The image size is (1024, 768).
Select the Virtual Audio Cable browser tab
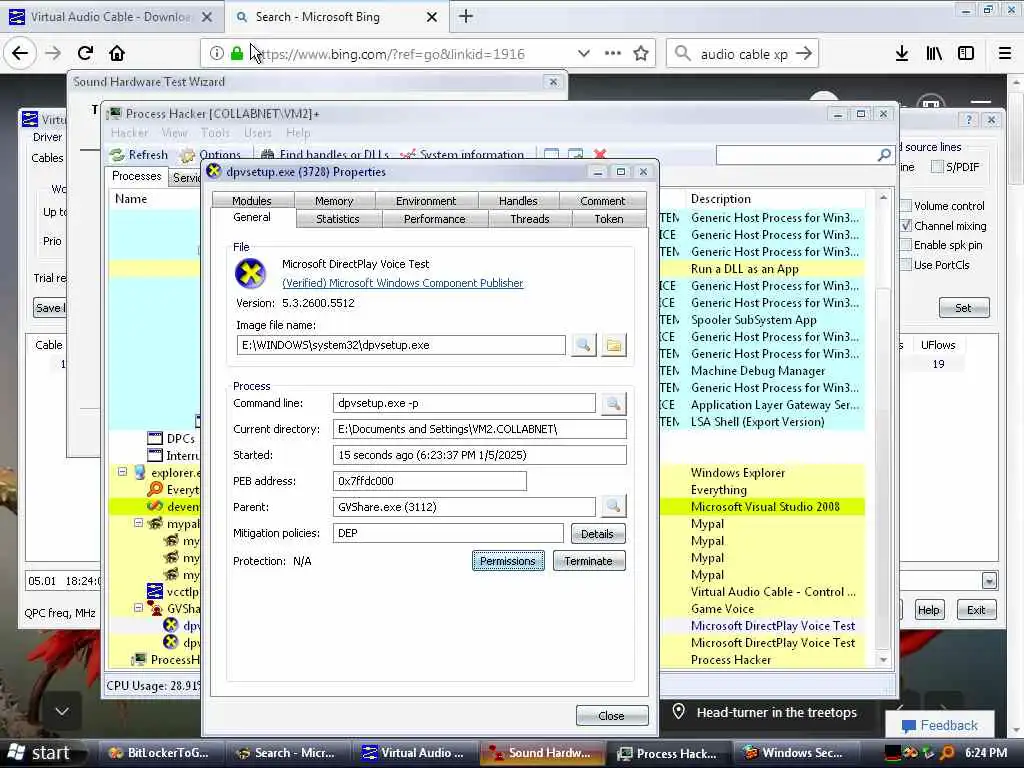click(x=111, y=17)
